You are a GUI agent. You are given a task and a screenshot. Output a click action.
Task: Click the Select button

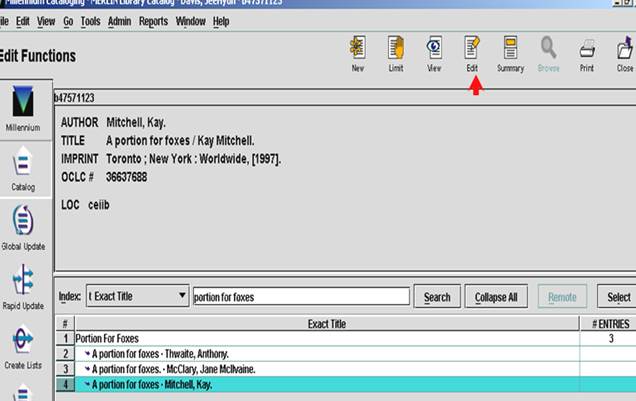click(618, 297)
